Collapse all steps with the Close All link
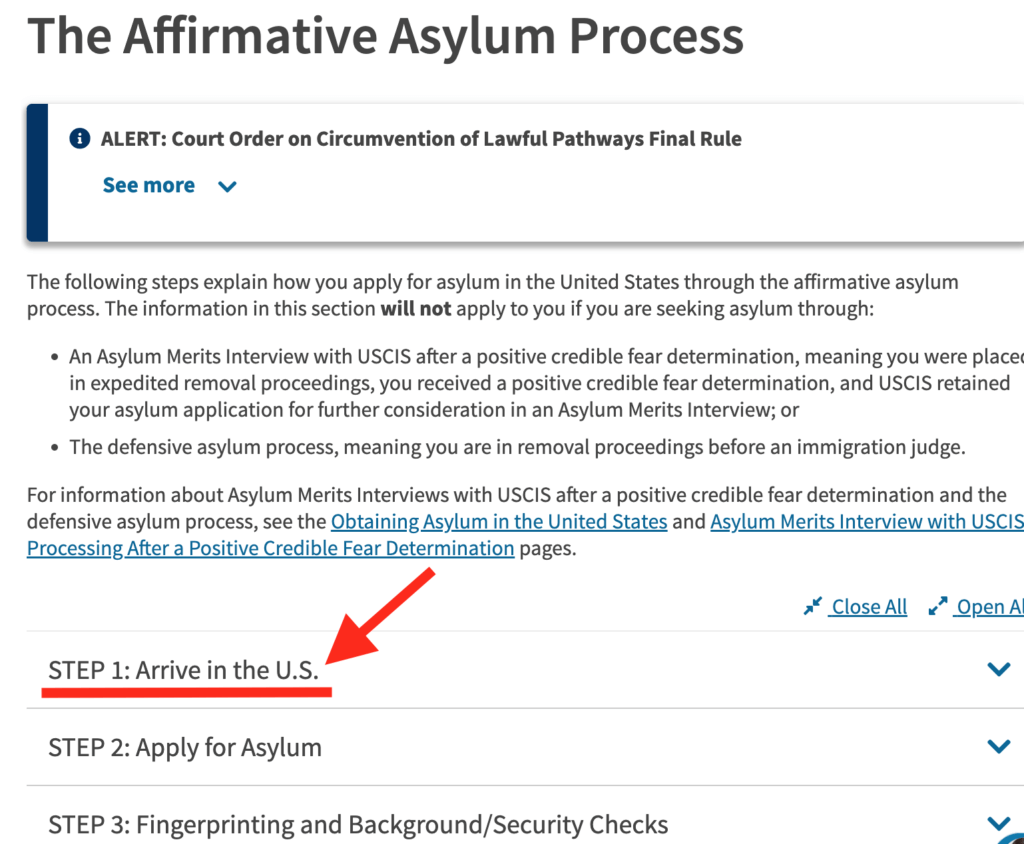Screen dimensions: 1024x844 869,606
